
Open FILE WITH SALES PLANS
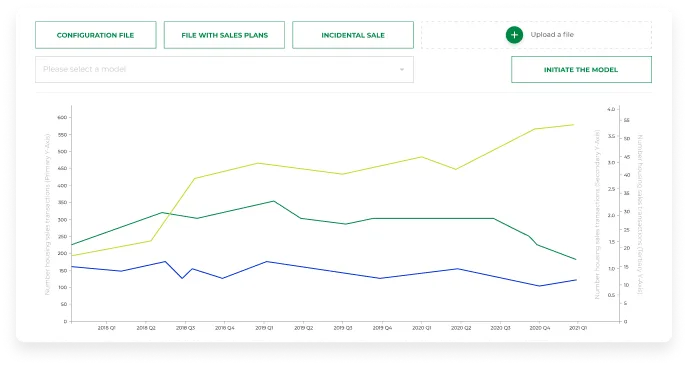[224, 35]
